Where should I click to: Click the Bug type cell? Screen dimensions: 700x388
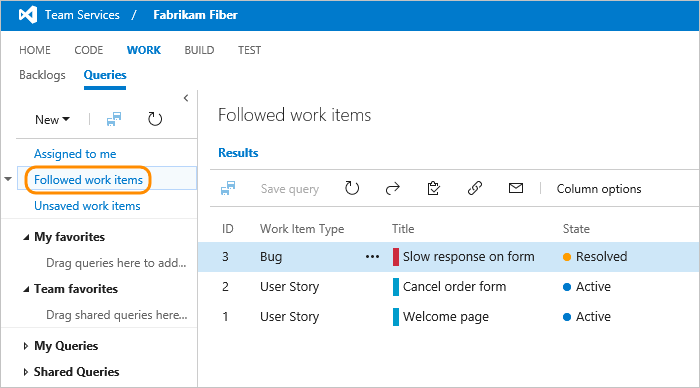click(x=271, y=257)
